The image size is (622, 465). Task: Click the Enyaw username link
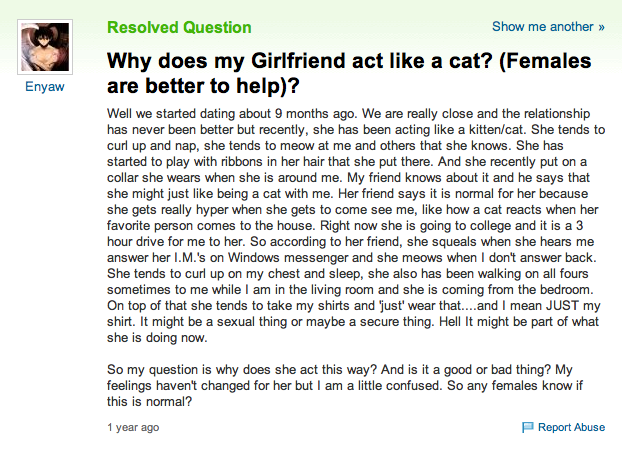coord(45,86)
